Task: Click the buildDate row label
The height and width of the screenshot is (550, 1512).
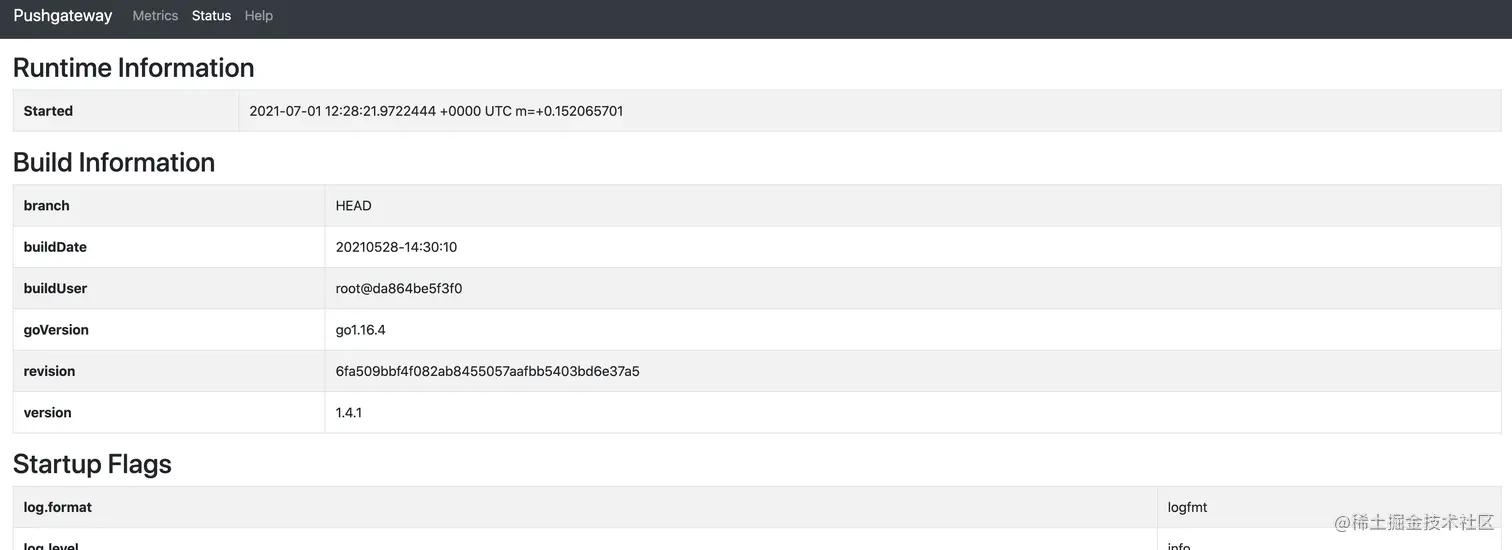Action: coord(55,247)
